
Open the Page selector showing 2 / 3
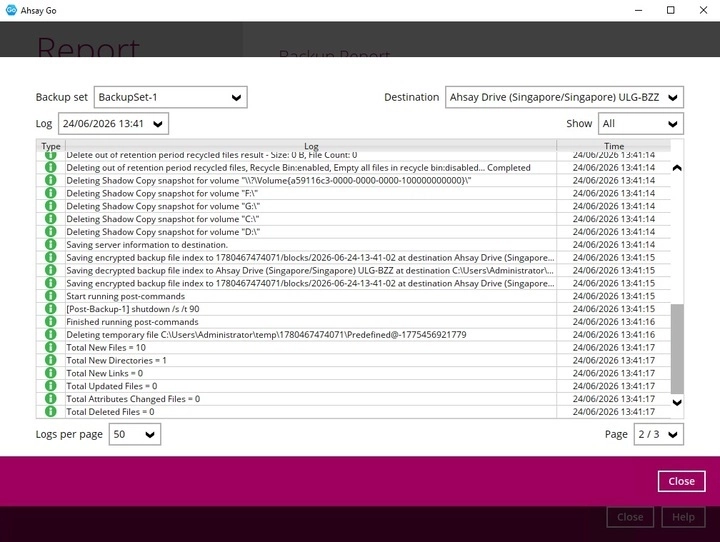point(658,434)
